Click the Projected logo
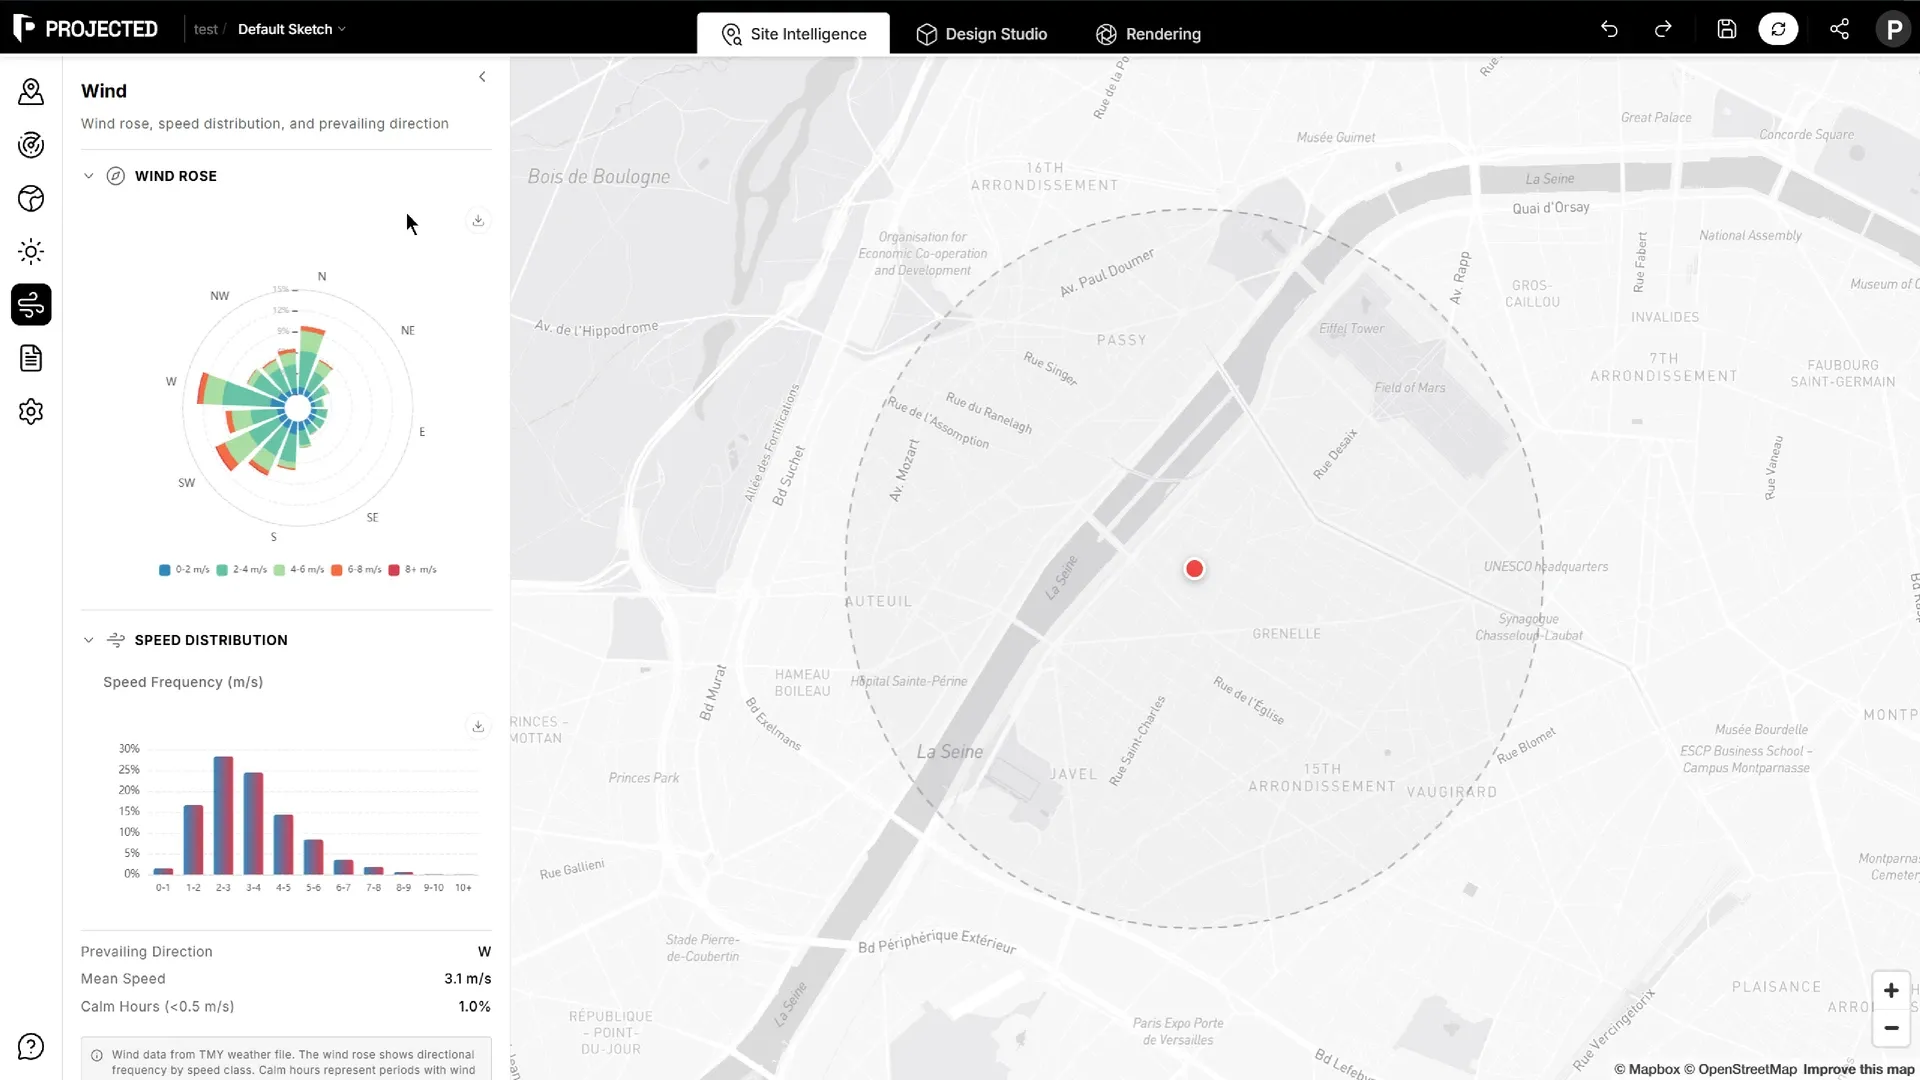Viewport: 1920px width, 1080px height. (86, 29)
